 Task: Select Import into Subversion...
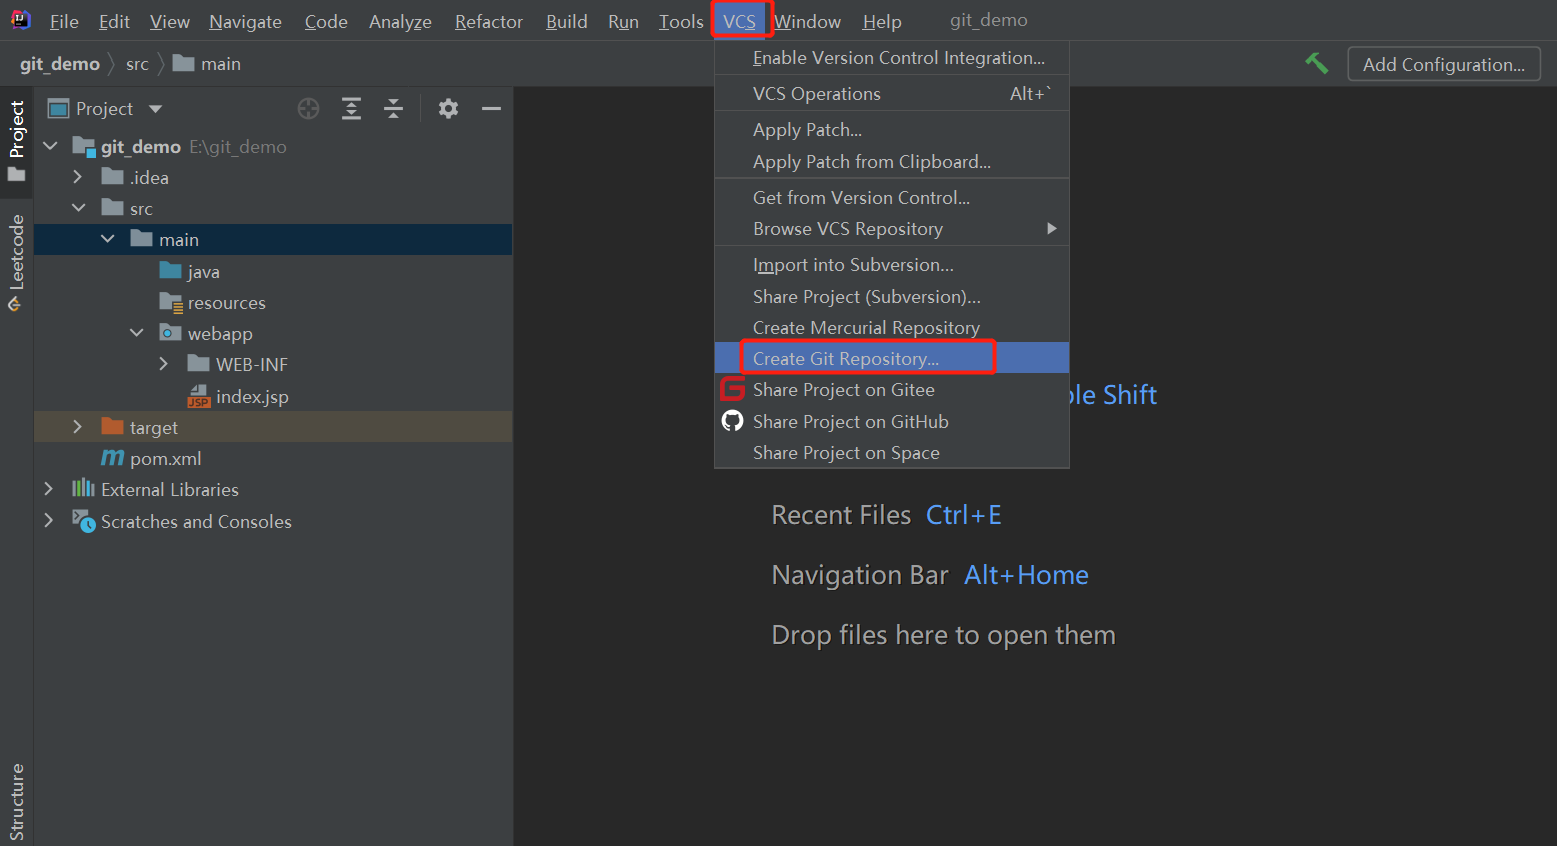pos(892,265)
